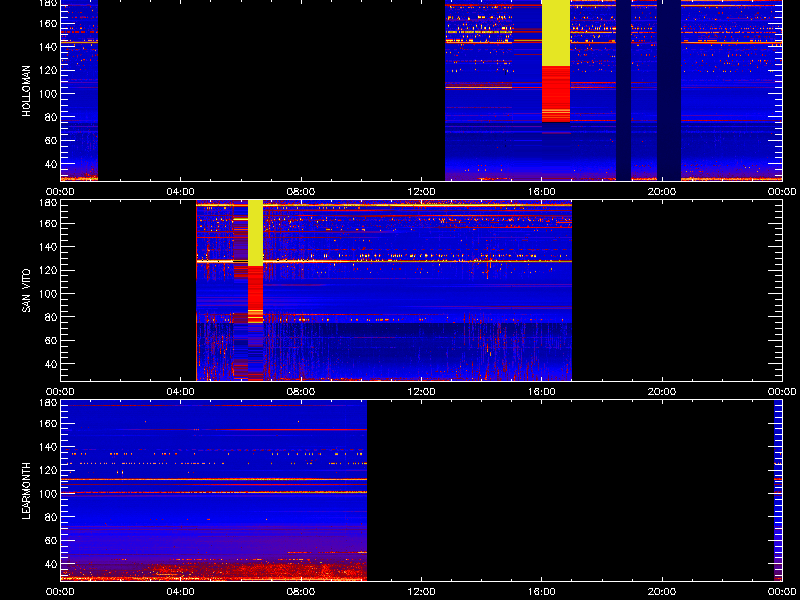The height and width of the screenshot is (600, 800).
Task: Select frequency value 160 on San Vito axis
Action: coord(47,223)
